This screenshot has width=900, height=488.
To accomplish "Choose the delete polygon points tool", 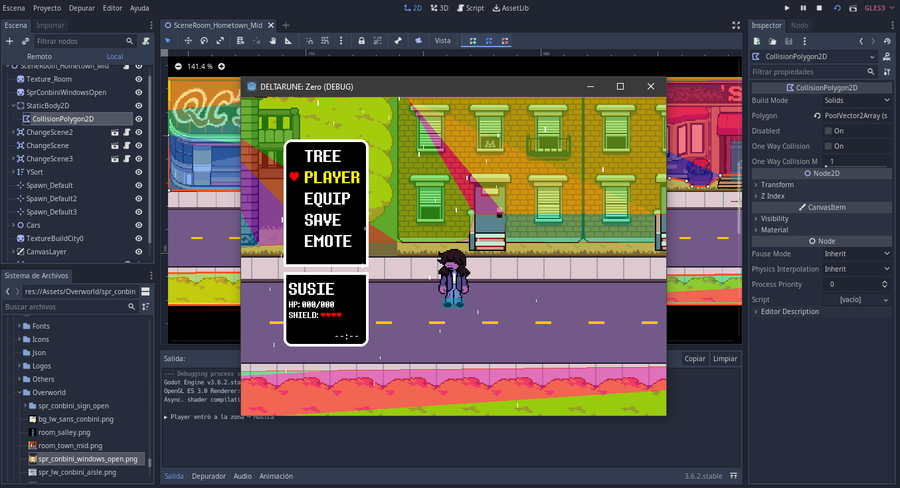I will tap(505, 41).
